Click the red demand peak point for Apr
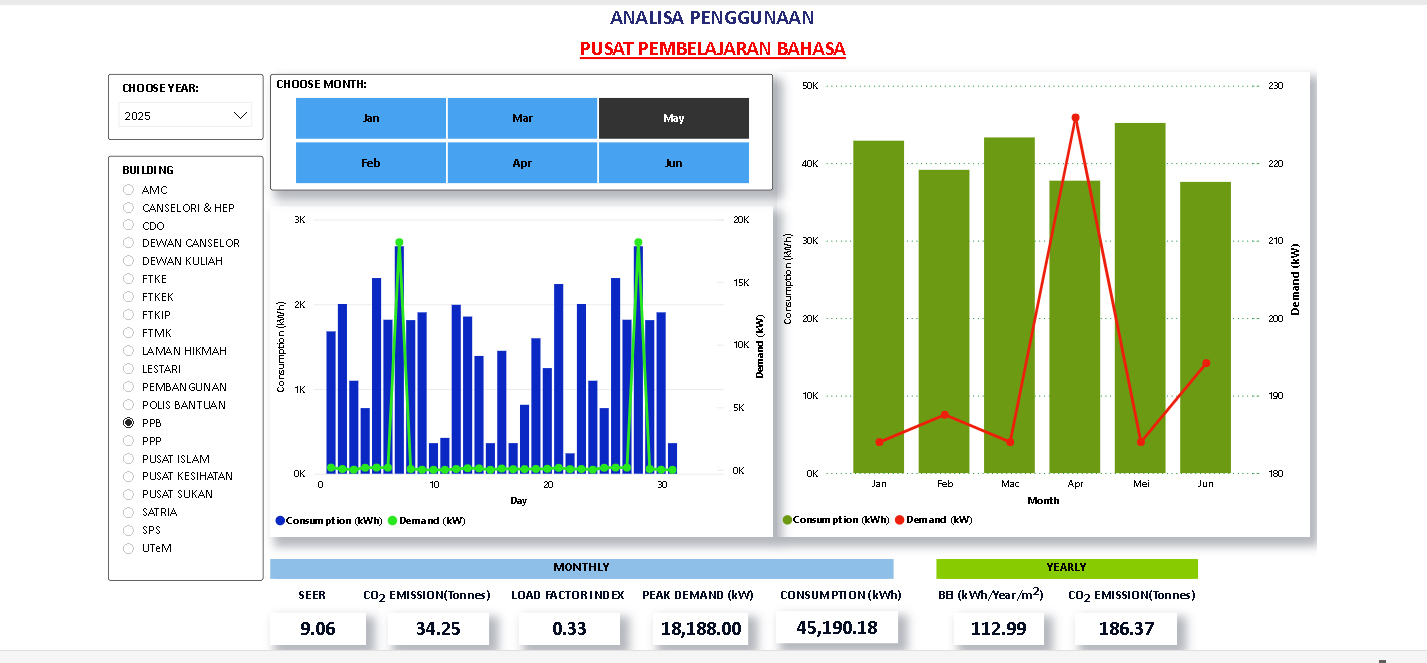Image resolution: width=1427 pixels, height=663 pixels. coord(1075,118)
